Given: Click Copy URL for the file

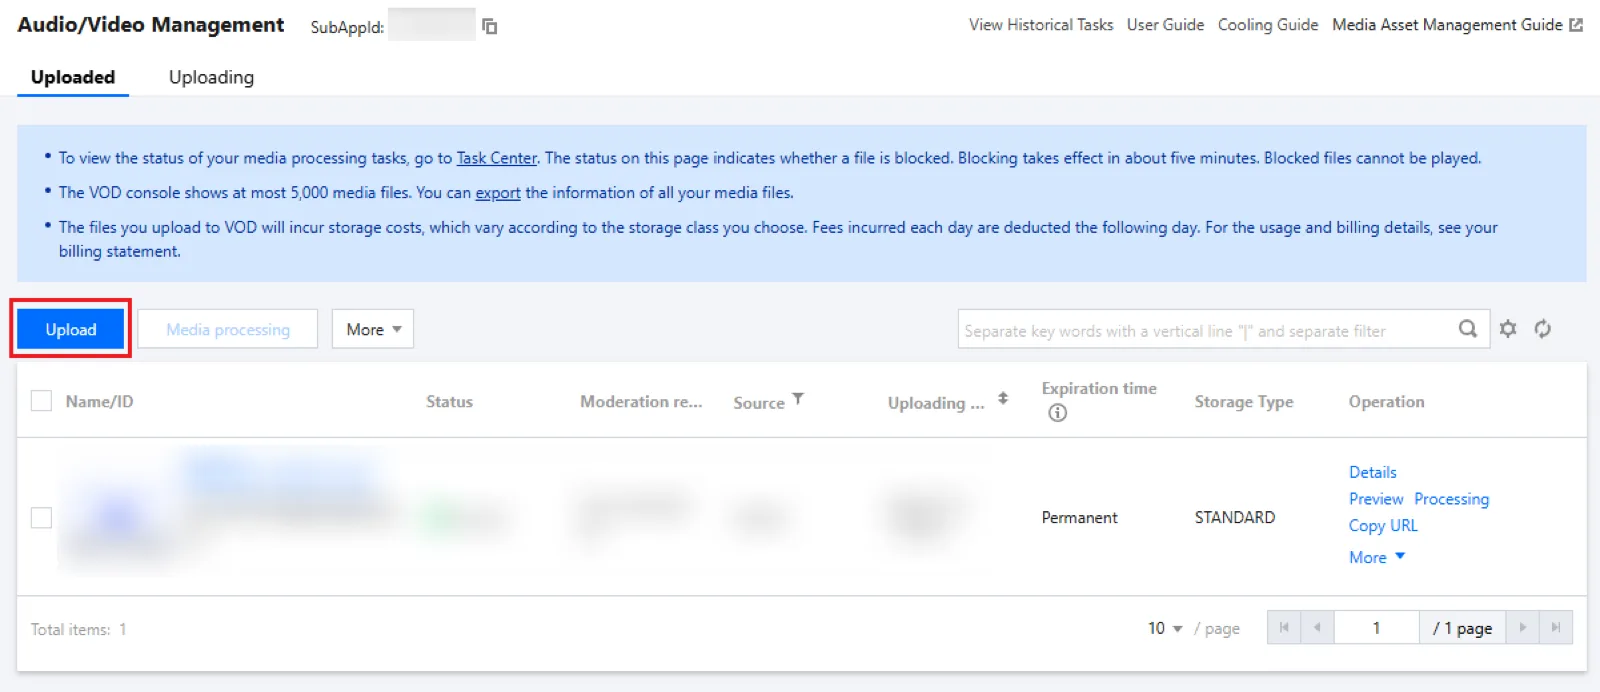Looking at the screenshot, I should [x=1383, y=525].
